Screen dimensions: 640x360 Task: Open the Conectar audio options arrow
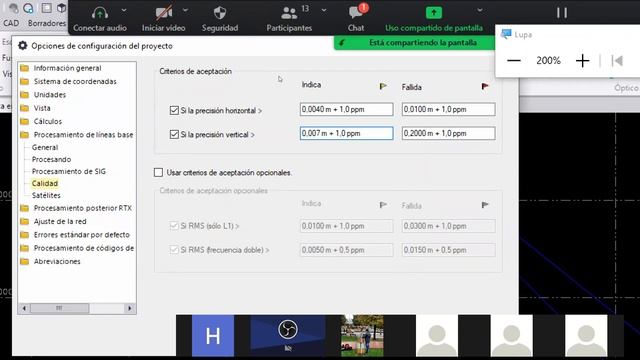tap(124, 10)
